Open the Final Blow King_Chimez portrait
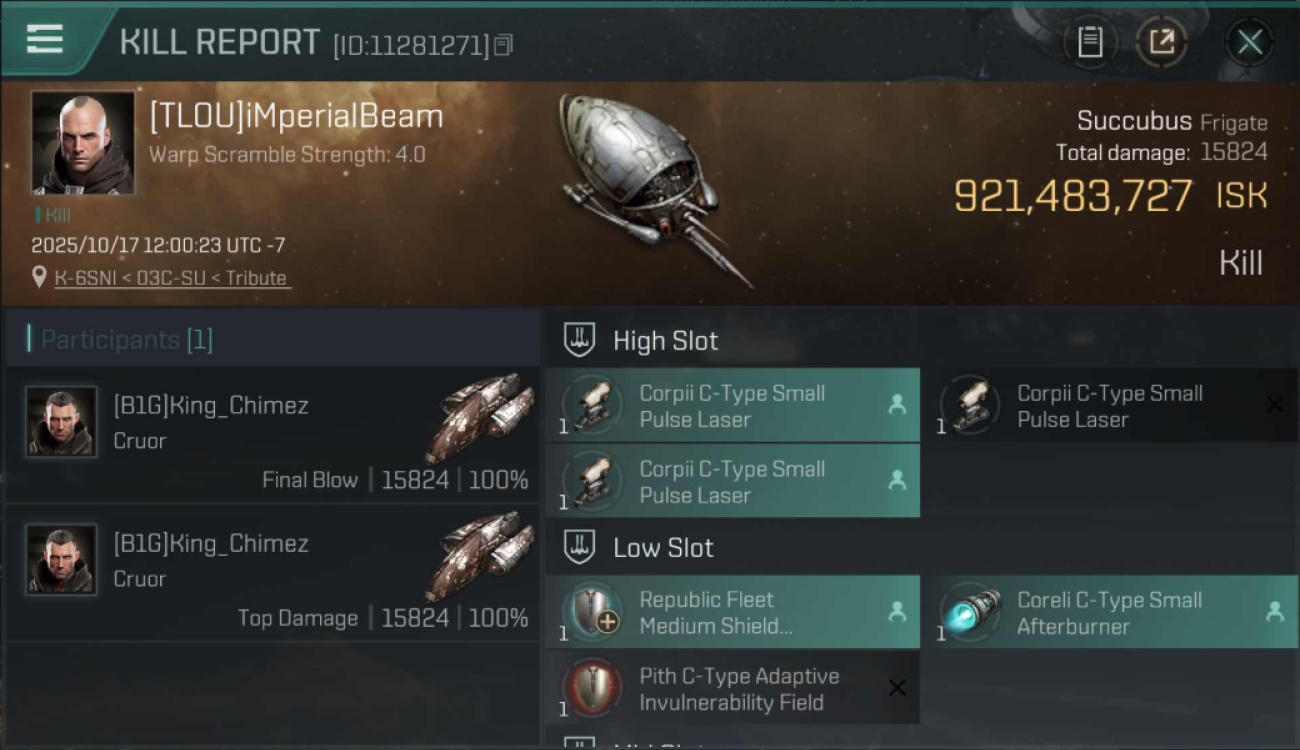This screenshot has width=1300, height=750. click(61, 422)
